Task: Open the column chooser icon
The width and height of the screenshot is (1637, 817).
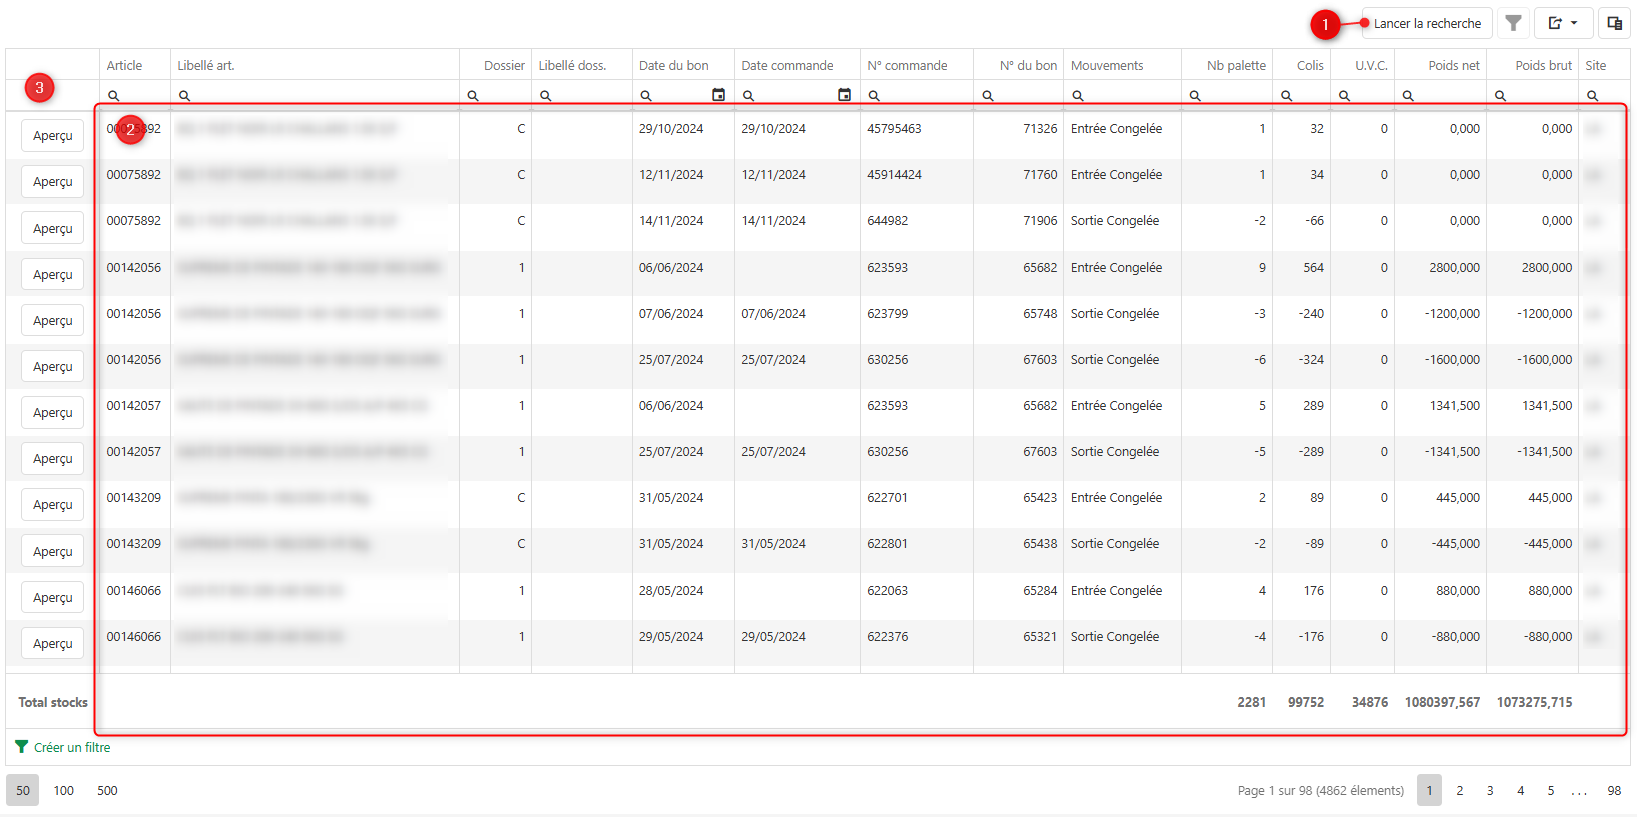Action: click(1614, 23)
